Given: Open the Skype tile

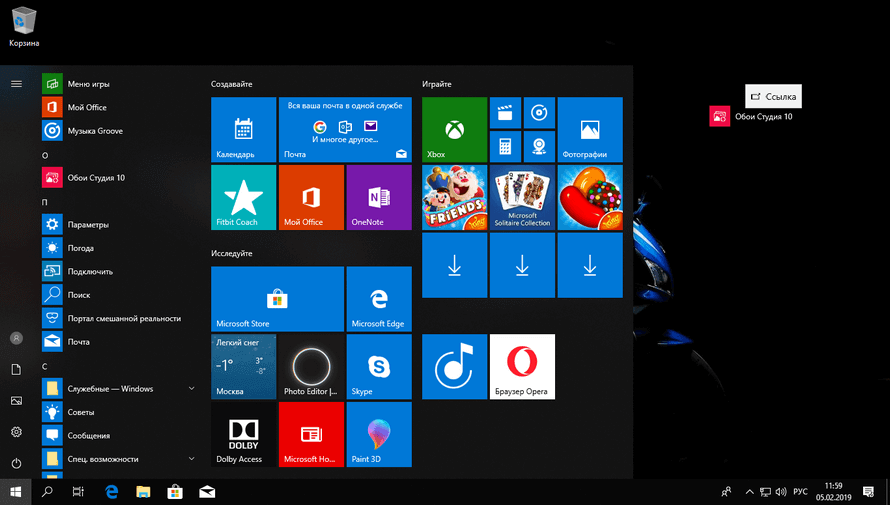Looking at the screenshot, I should (378, 366).
